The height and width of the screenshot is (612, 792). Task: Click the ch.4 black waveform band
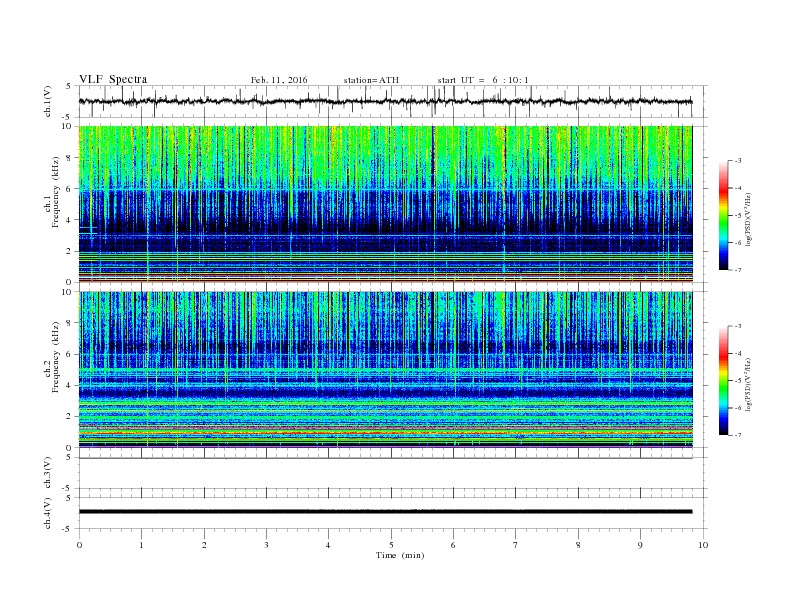point(385,512)
